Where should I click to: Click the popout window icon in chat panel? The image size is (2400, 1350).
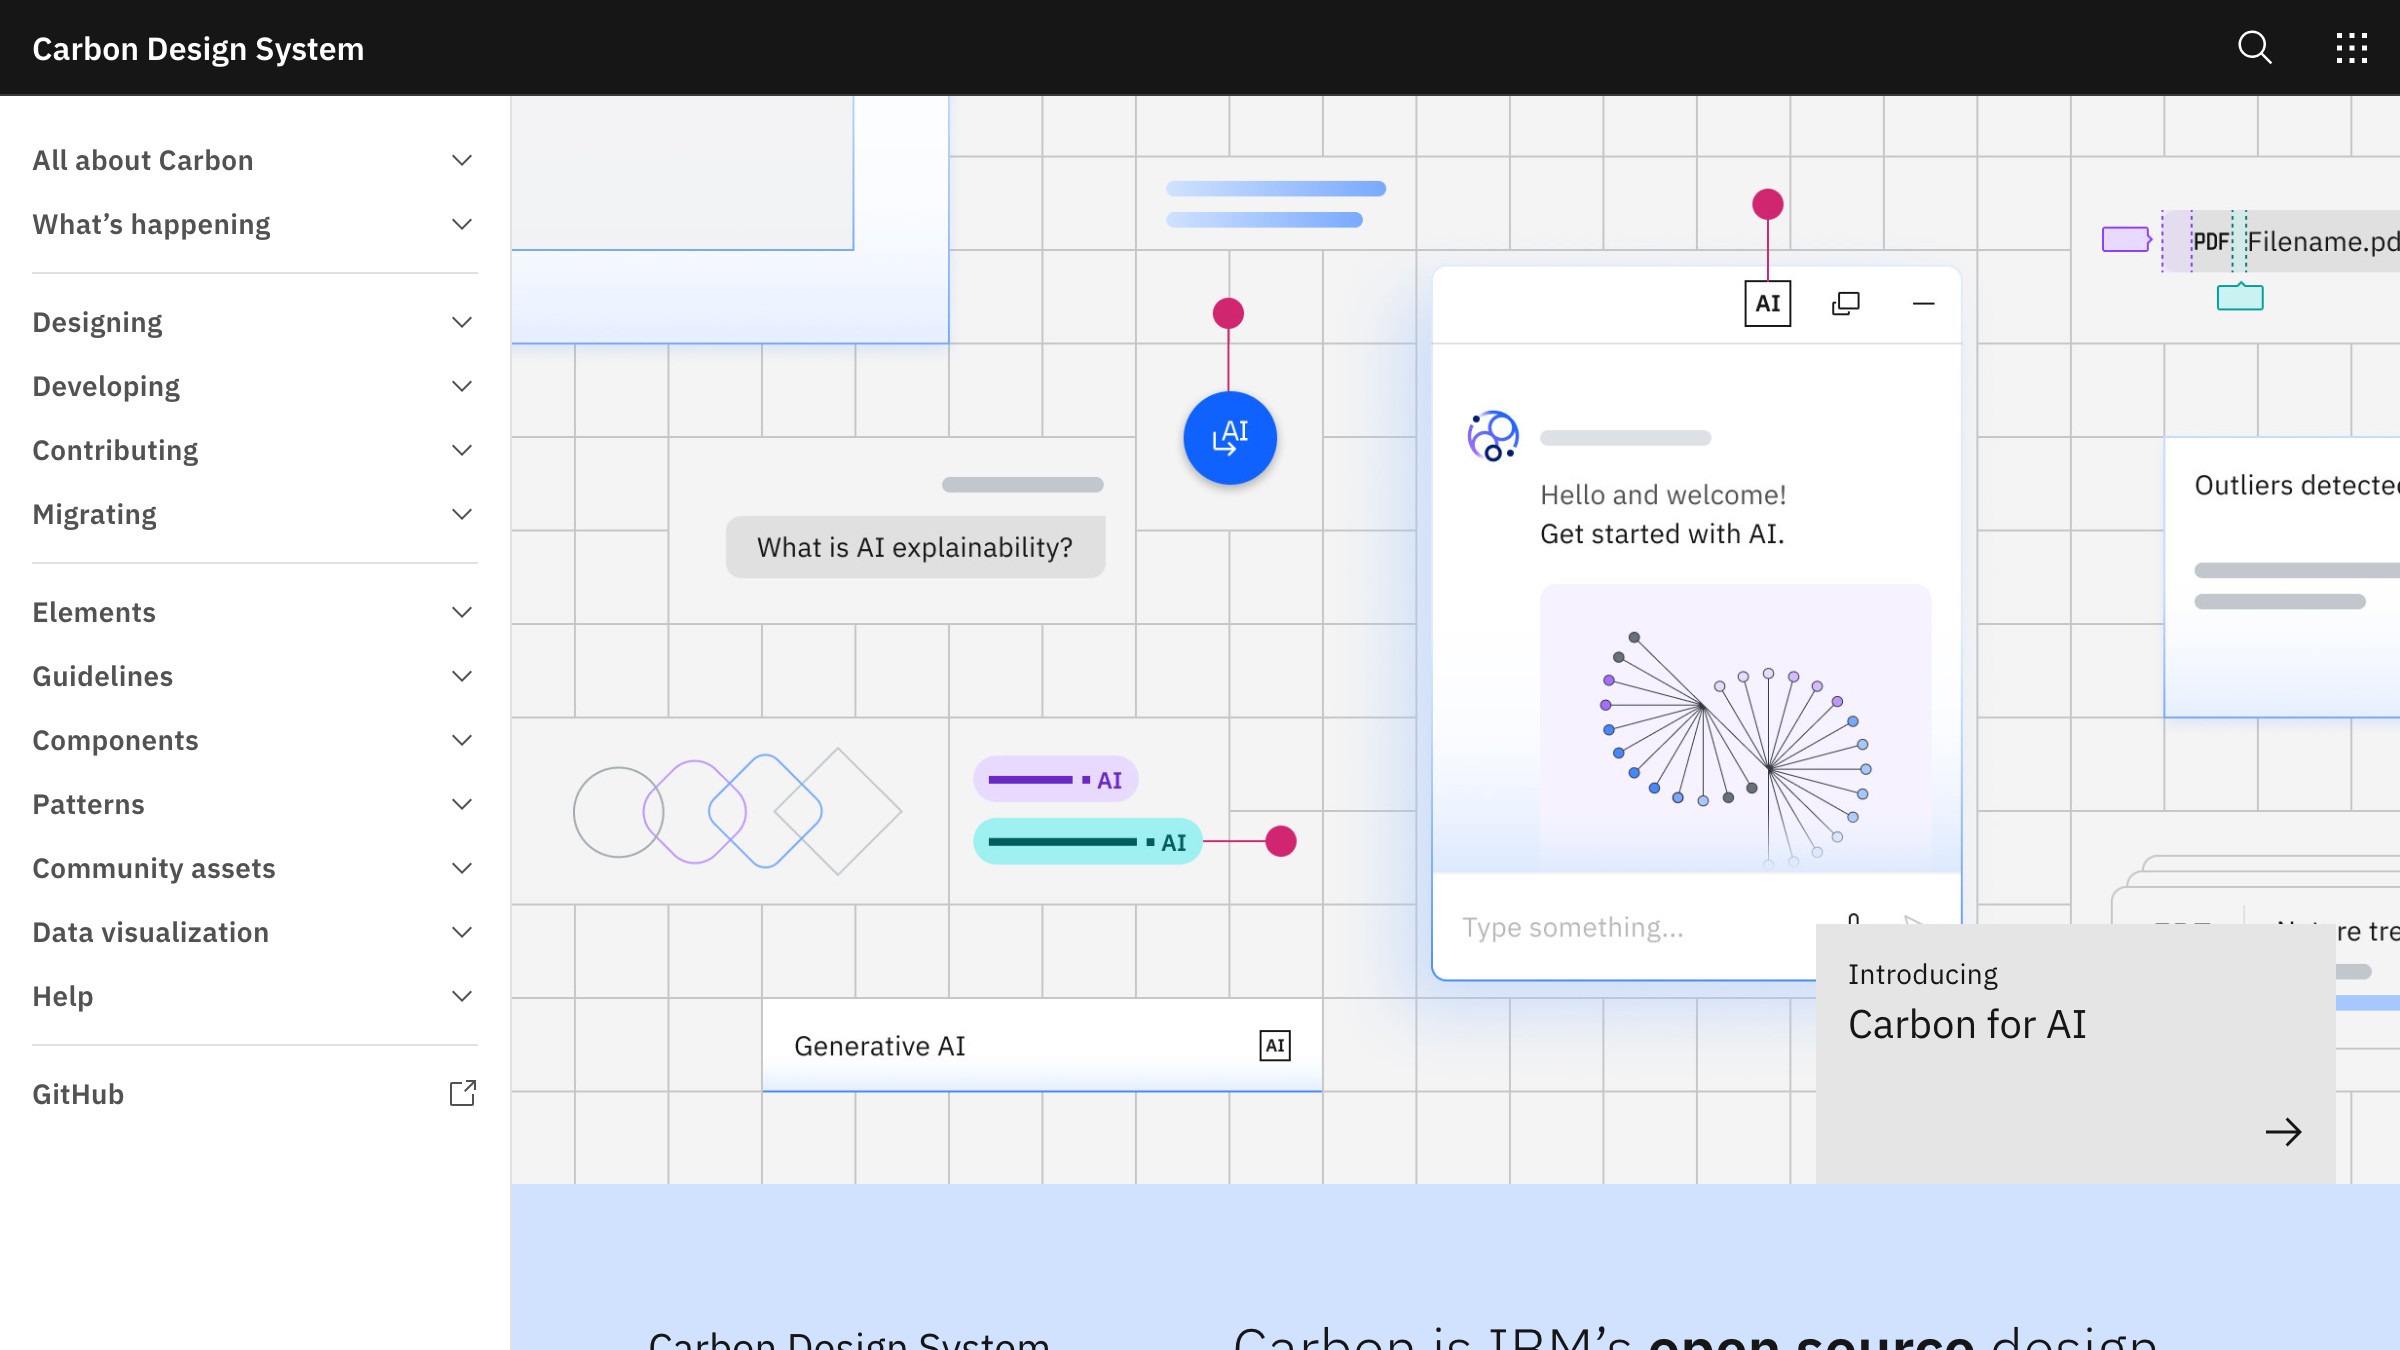pos(1845,303)
